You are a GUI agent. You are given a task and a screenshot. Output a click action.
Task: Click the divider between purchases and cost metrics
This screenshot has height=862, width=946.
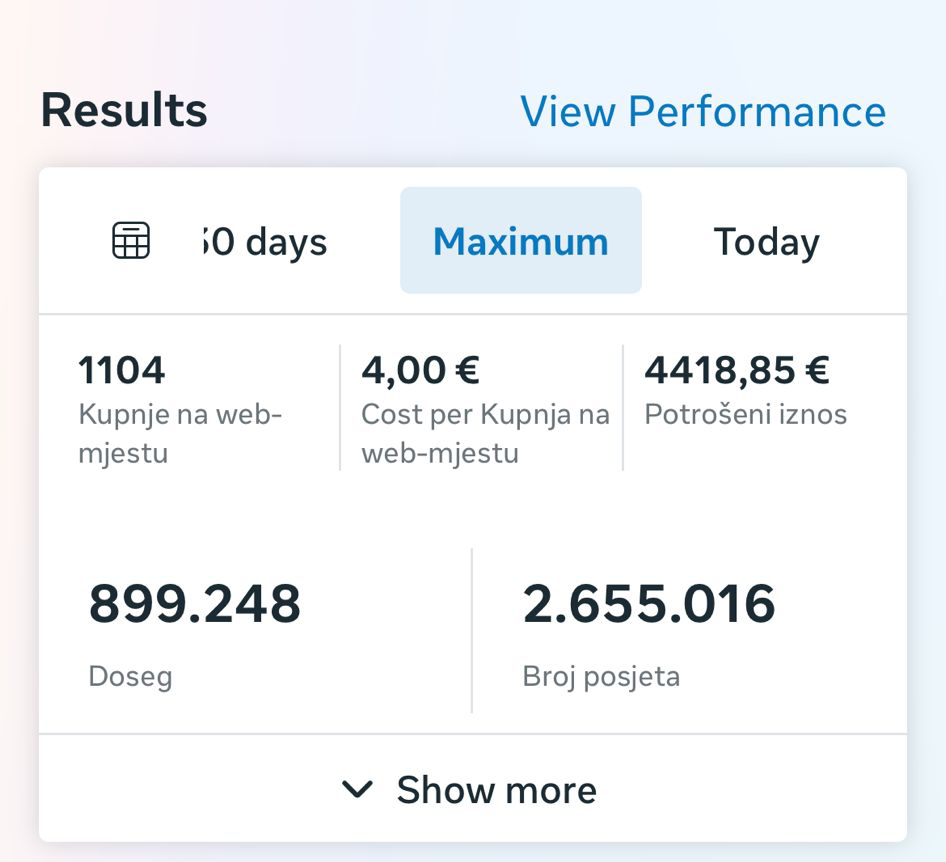tap(340, 407)
